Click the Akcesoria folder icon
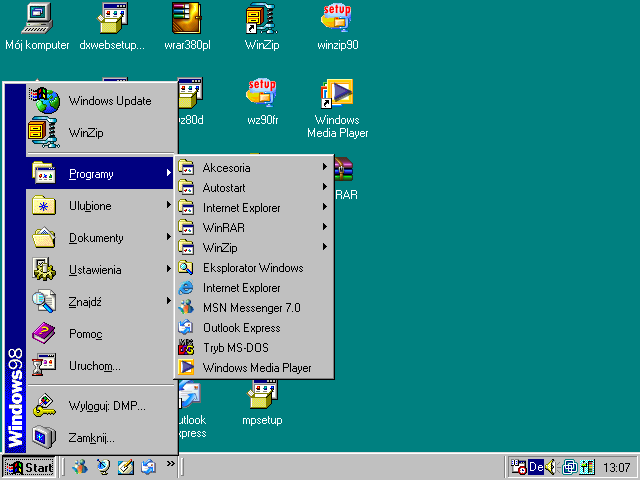Image resolution: width=640 pixels, height=480 pixels. (186, 167)
